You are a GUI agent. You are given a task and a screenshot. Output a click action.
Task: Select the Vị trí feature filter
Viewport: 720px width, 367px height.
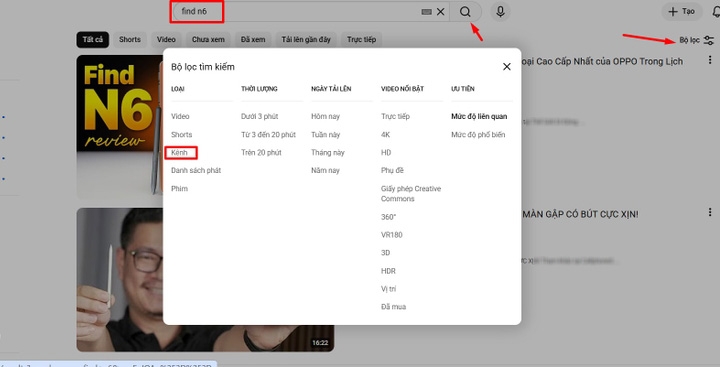coord(388,289)
